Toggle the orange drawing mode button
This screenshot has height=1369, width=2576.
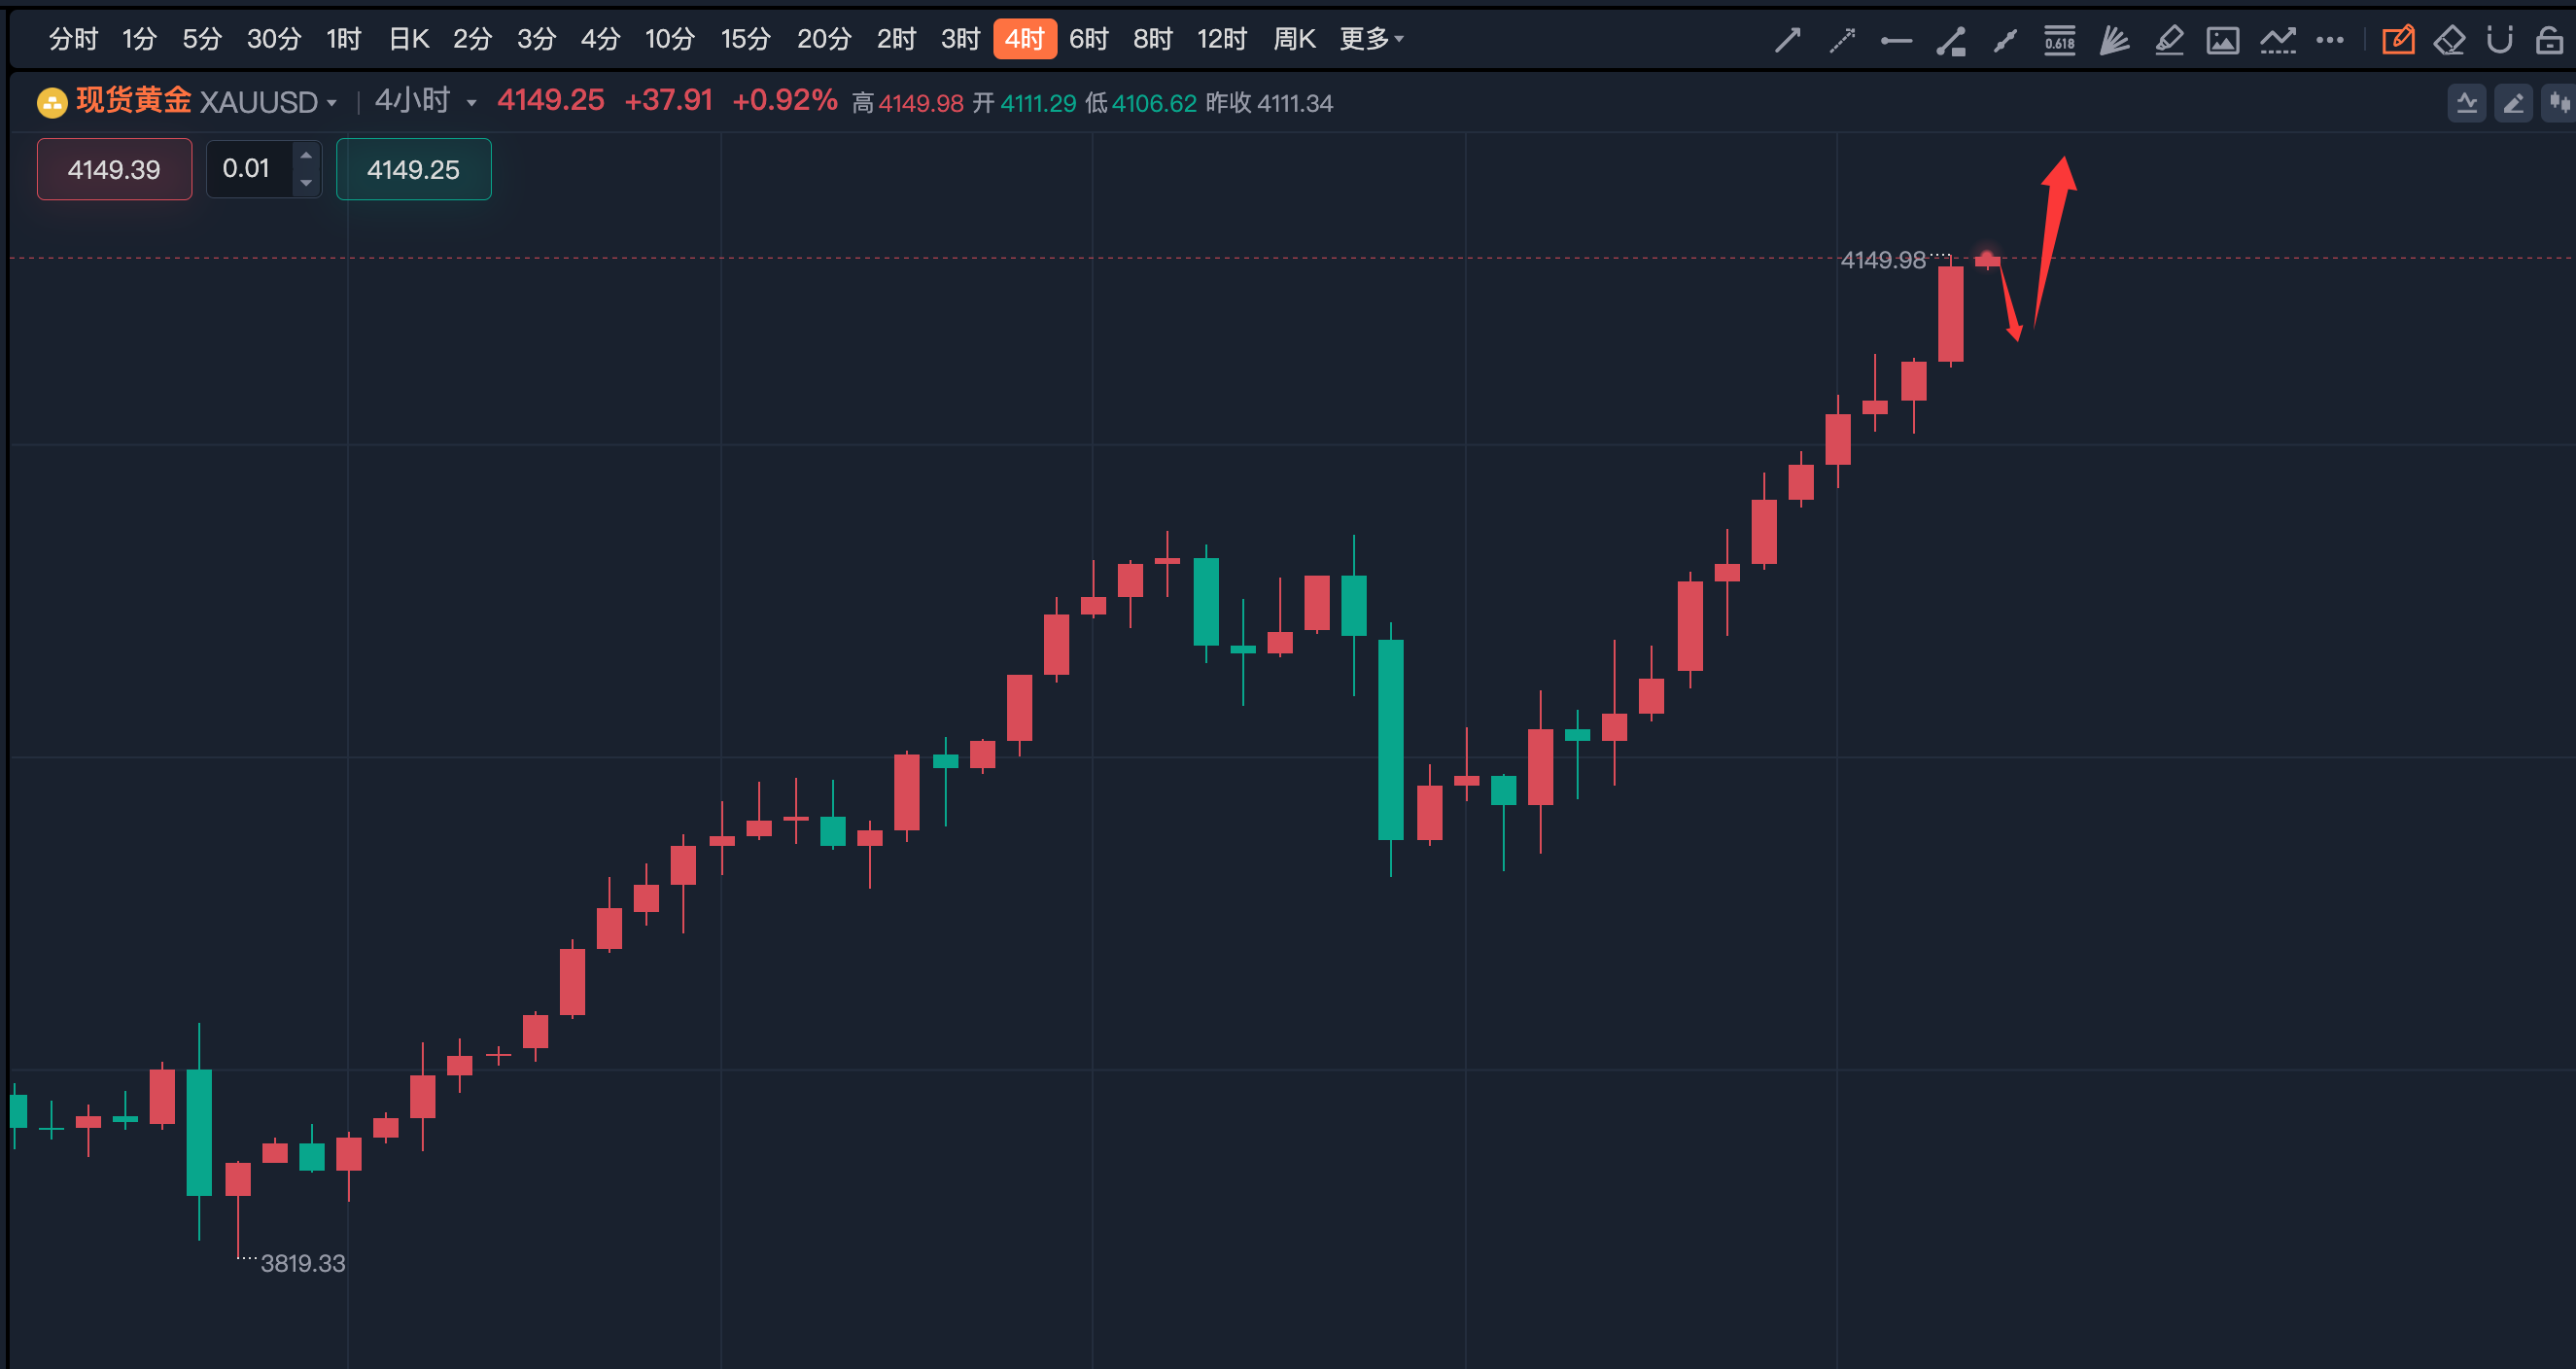pyautogui.click(x=2397, y=40)
